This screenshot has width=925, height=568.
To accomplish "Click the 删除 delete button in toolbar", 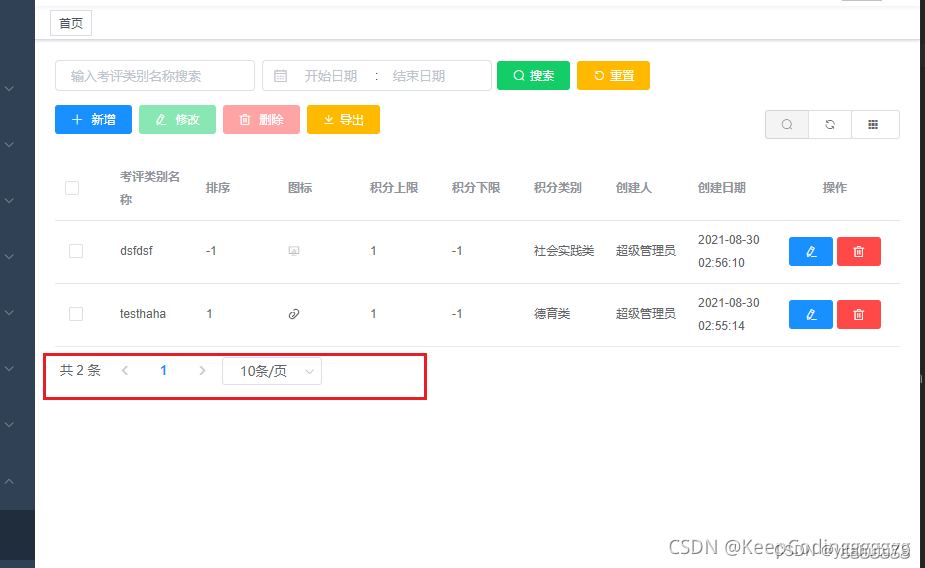I will pyautogui.click(x=261, y=120).
